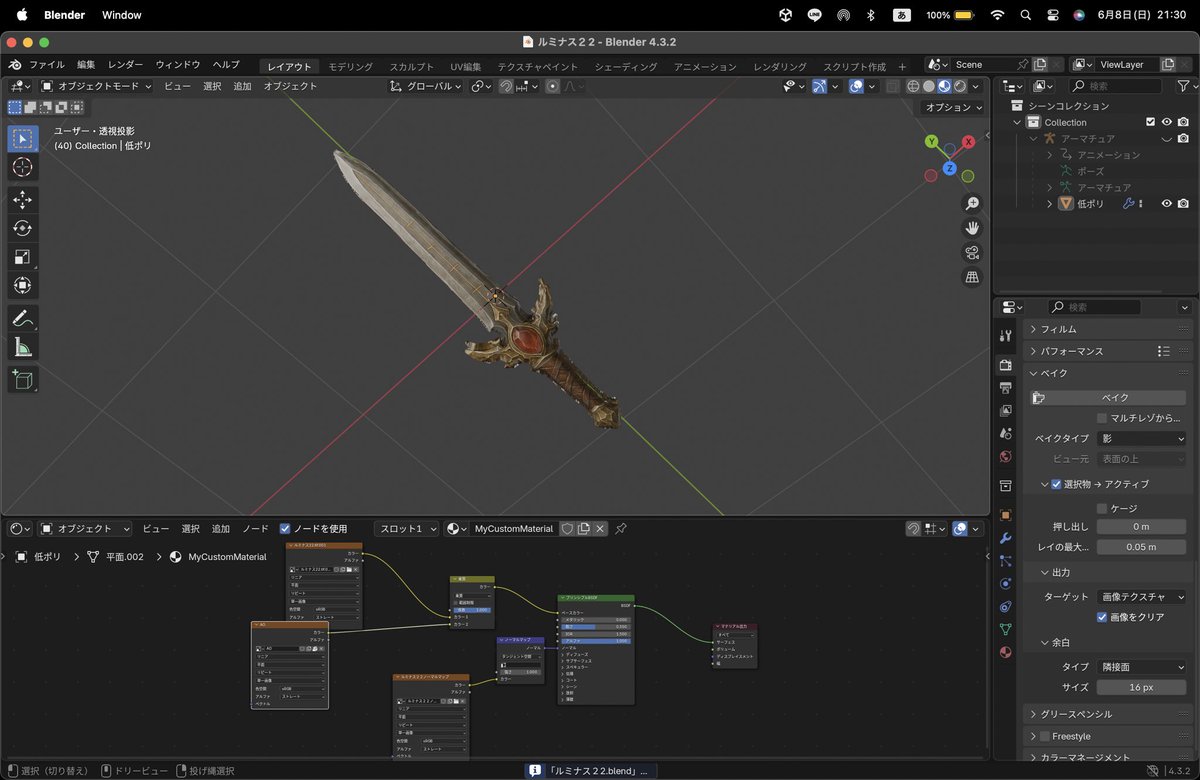Hide Collection with eye icon

pos(1166,122)
